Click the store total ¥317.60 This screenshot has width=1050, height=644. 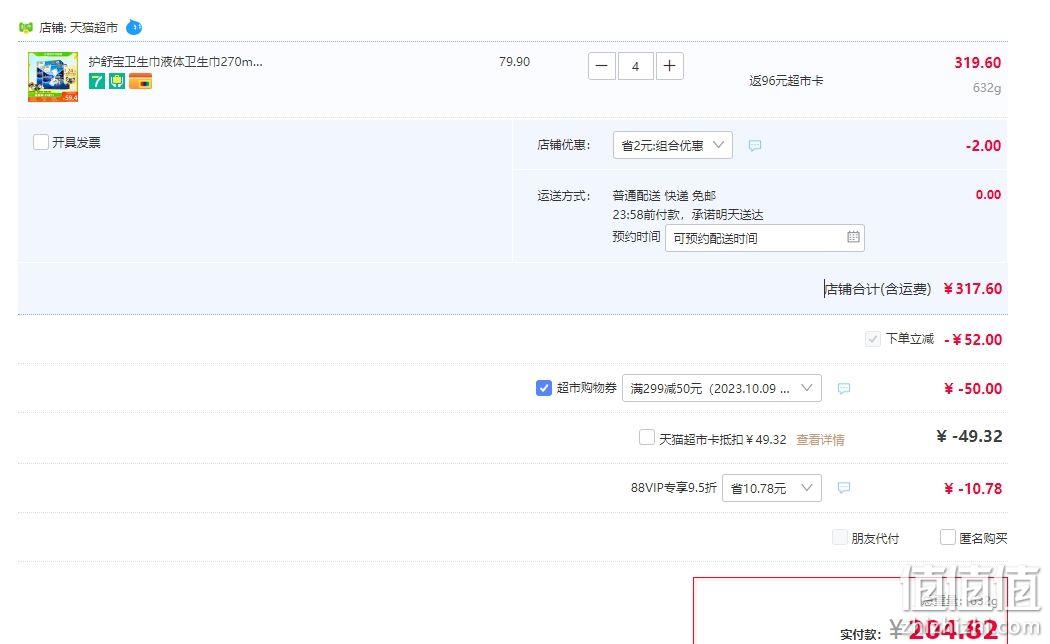click(x=972, y=289)
